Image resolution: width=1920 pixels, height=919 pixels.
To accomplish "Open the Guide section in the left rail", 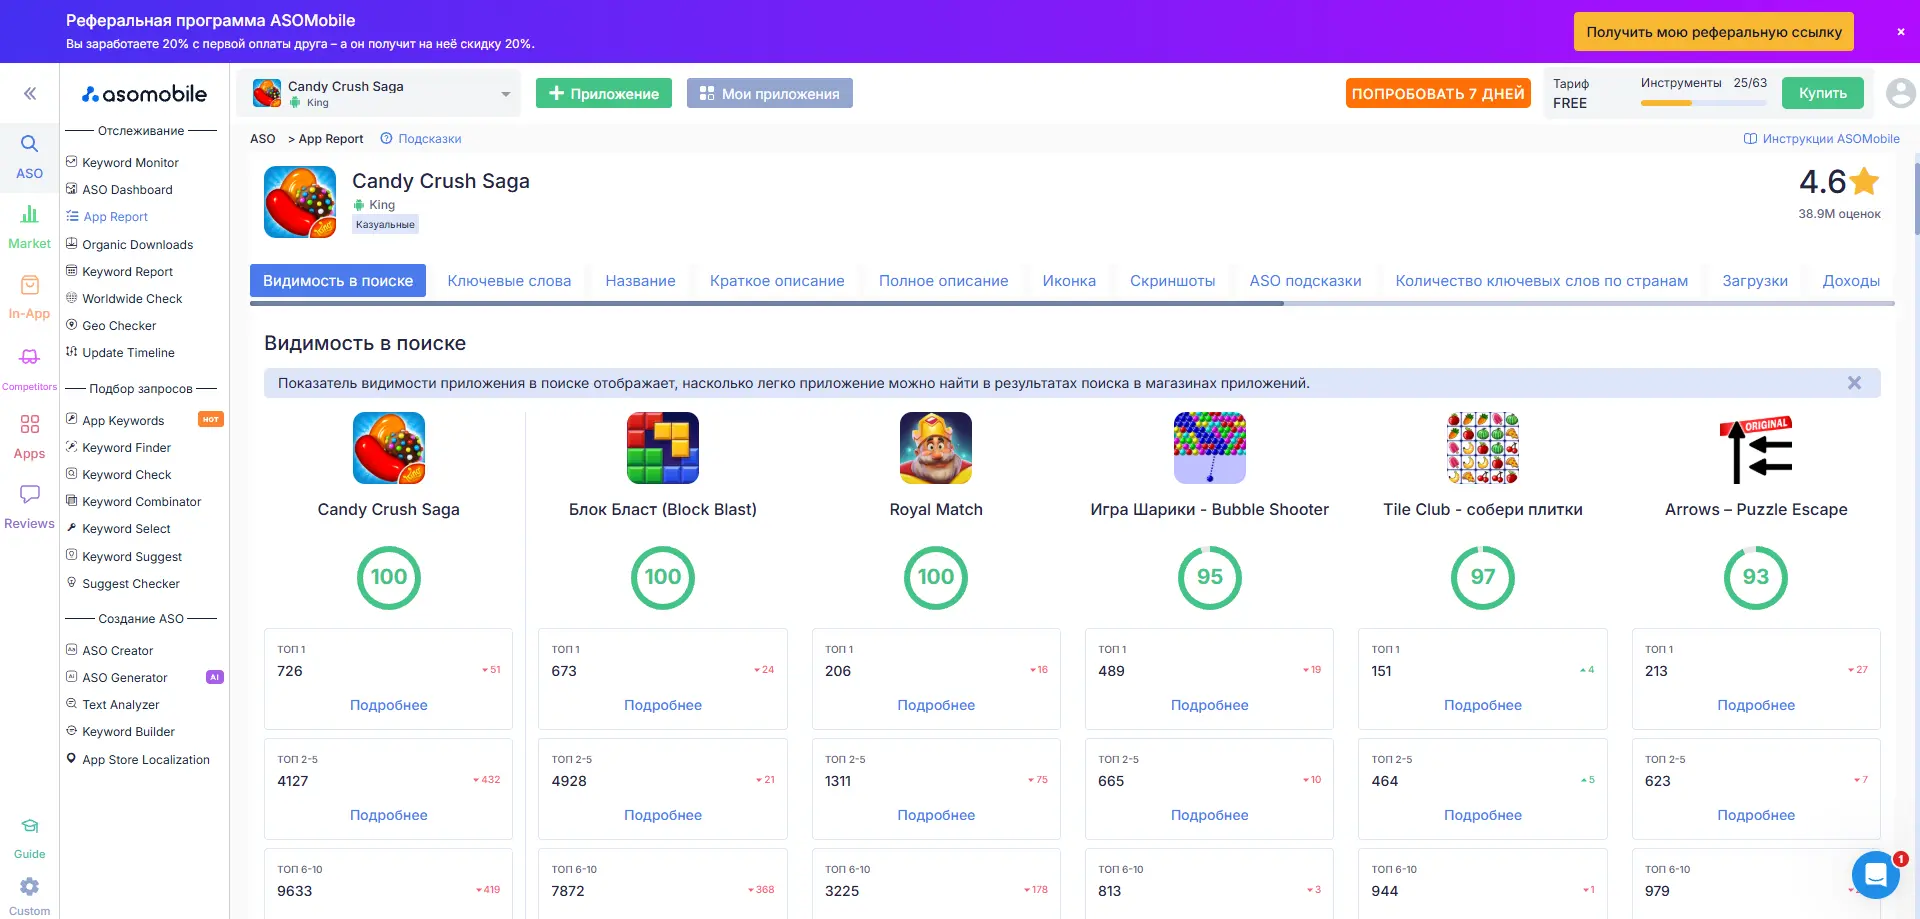I will tap(29, 838).
